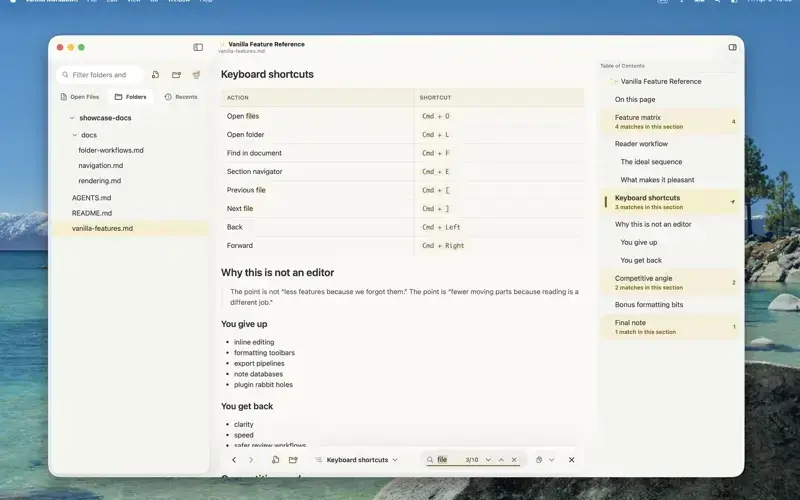Open rendering.md in the sidebar

coord(99,181)
